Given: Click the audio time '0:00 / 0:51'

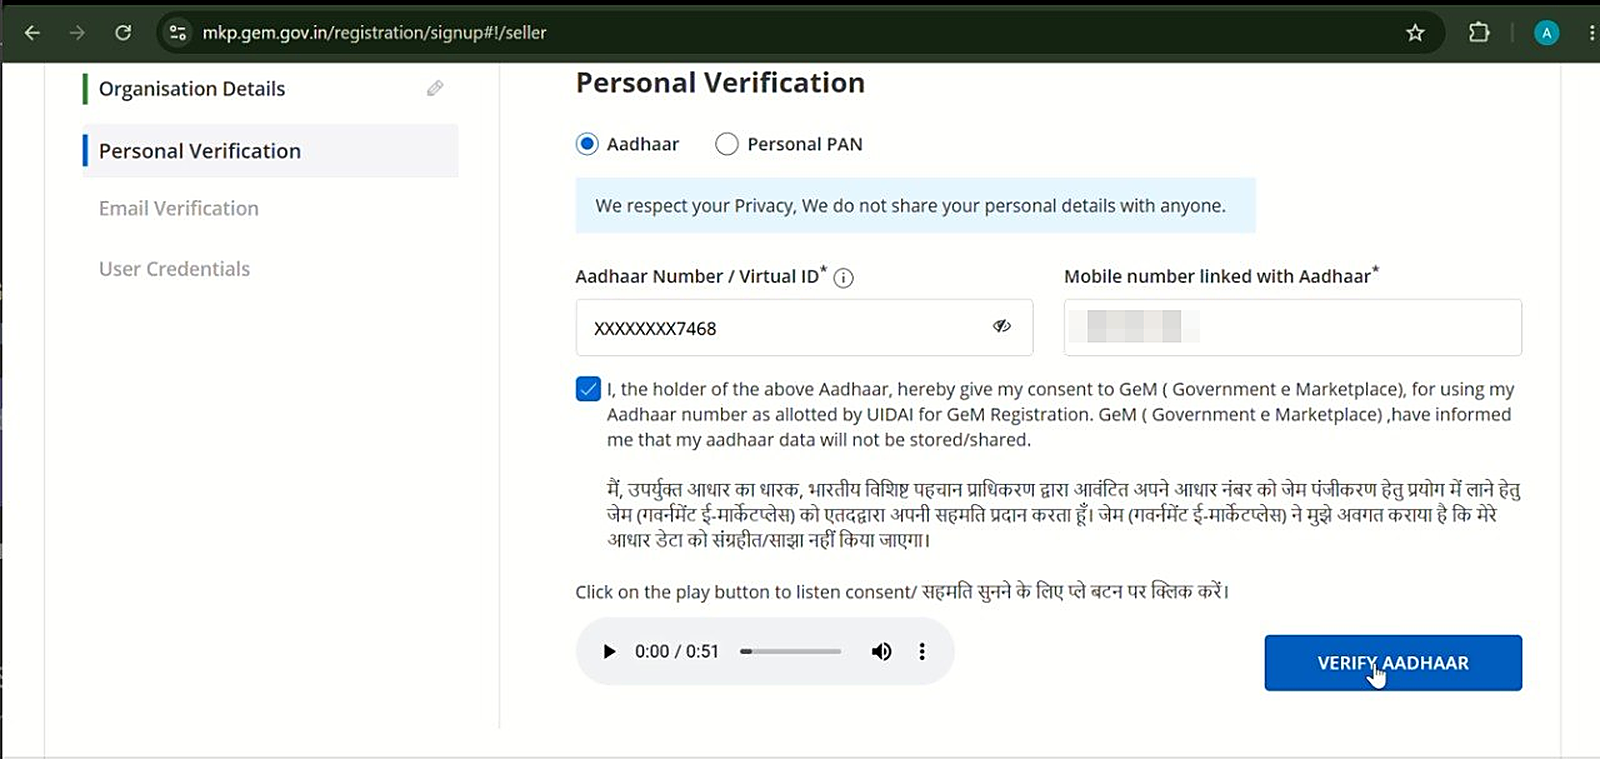Looking at the screenshot, I should [677, 652].
